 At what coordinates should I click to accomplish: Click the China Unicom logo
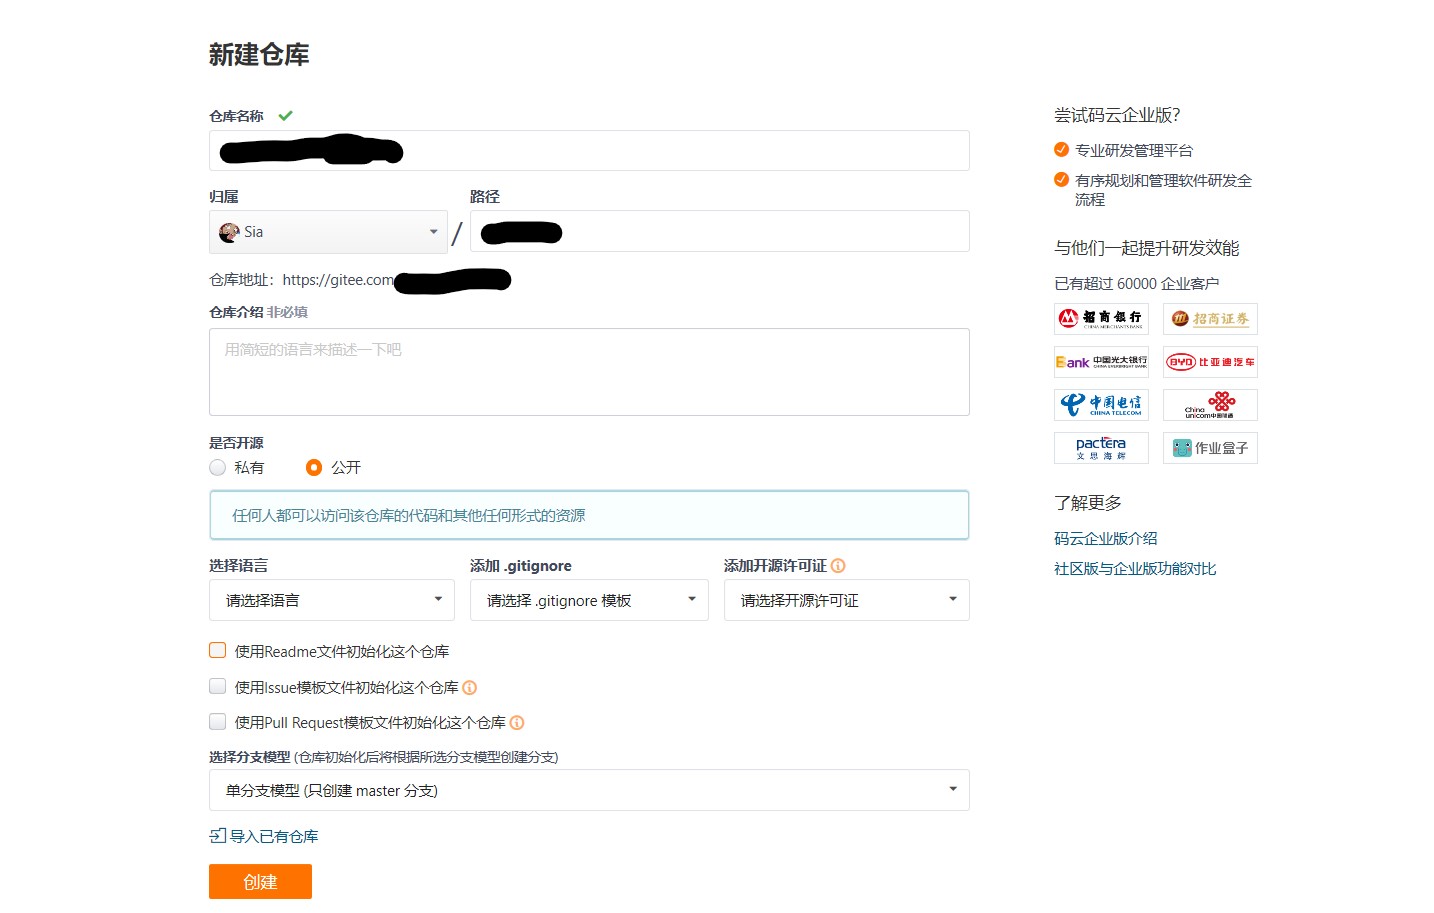(x=1210, y=405)
